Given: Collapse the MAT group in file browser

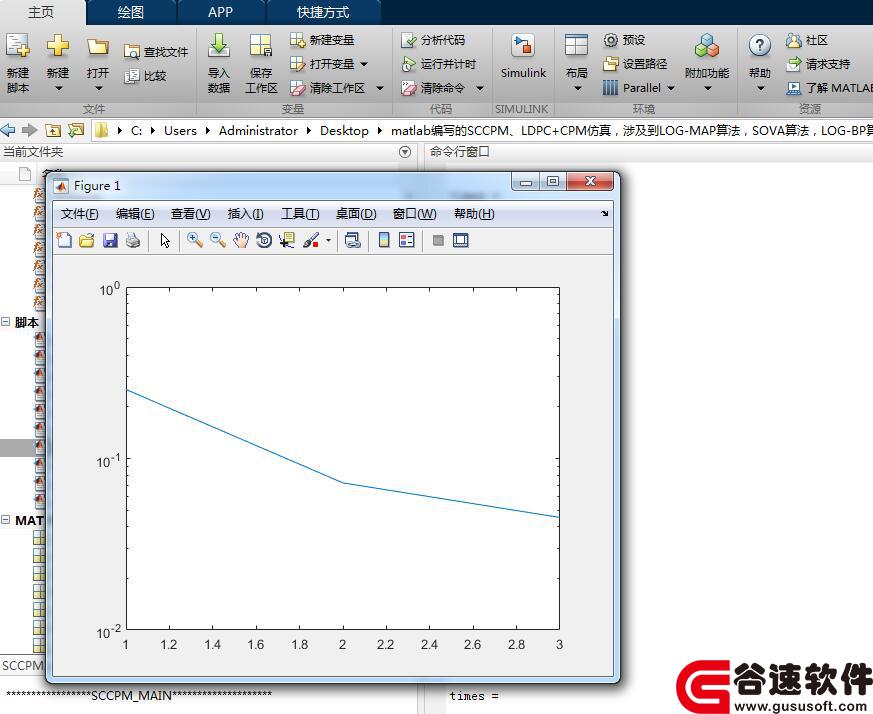Looking at the screenshot, I should pos(6,520).
